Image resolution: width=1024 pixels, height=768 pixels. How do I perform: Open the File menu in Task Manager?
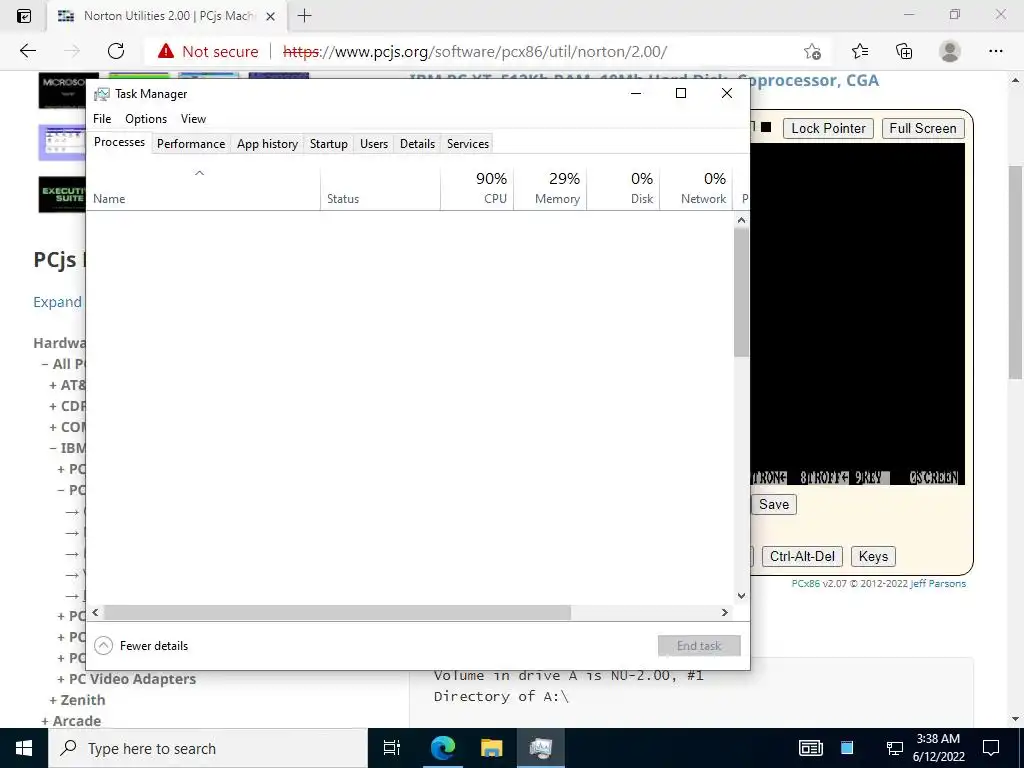(x=102, y=119)
